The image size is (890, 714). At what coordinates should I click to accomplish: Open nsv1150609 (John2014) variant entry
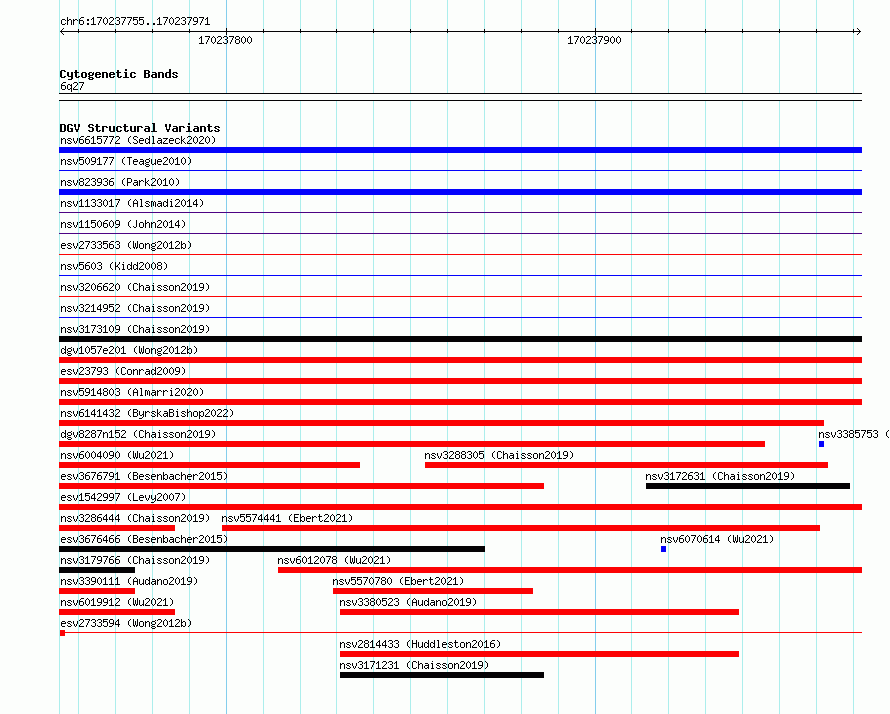pos(123,224)
